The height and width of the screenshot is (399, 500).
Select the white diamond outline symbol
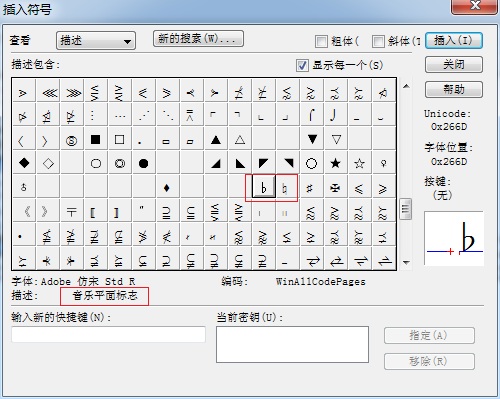pos(48,163)
